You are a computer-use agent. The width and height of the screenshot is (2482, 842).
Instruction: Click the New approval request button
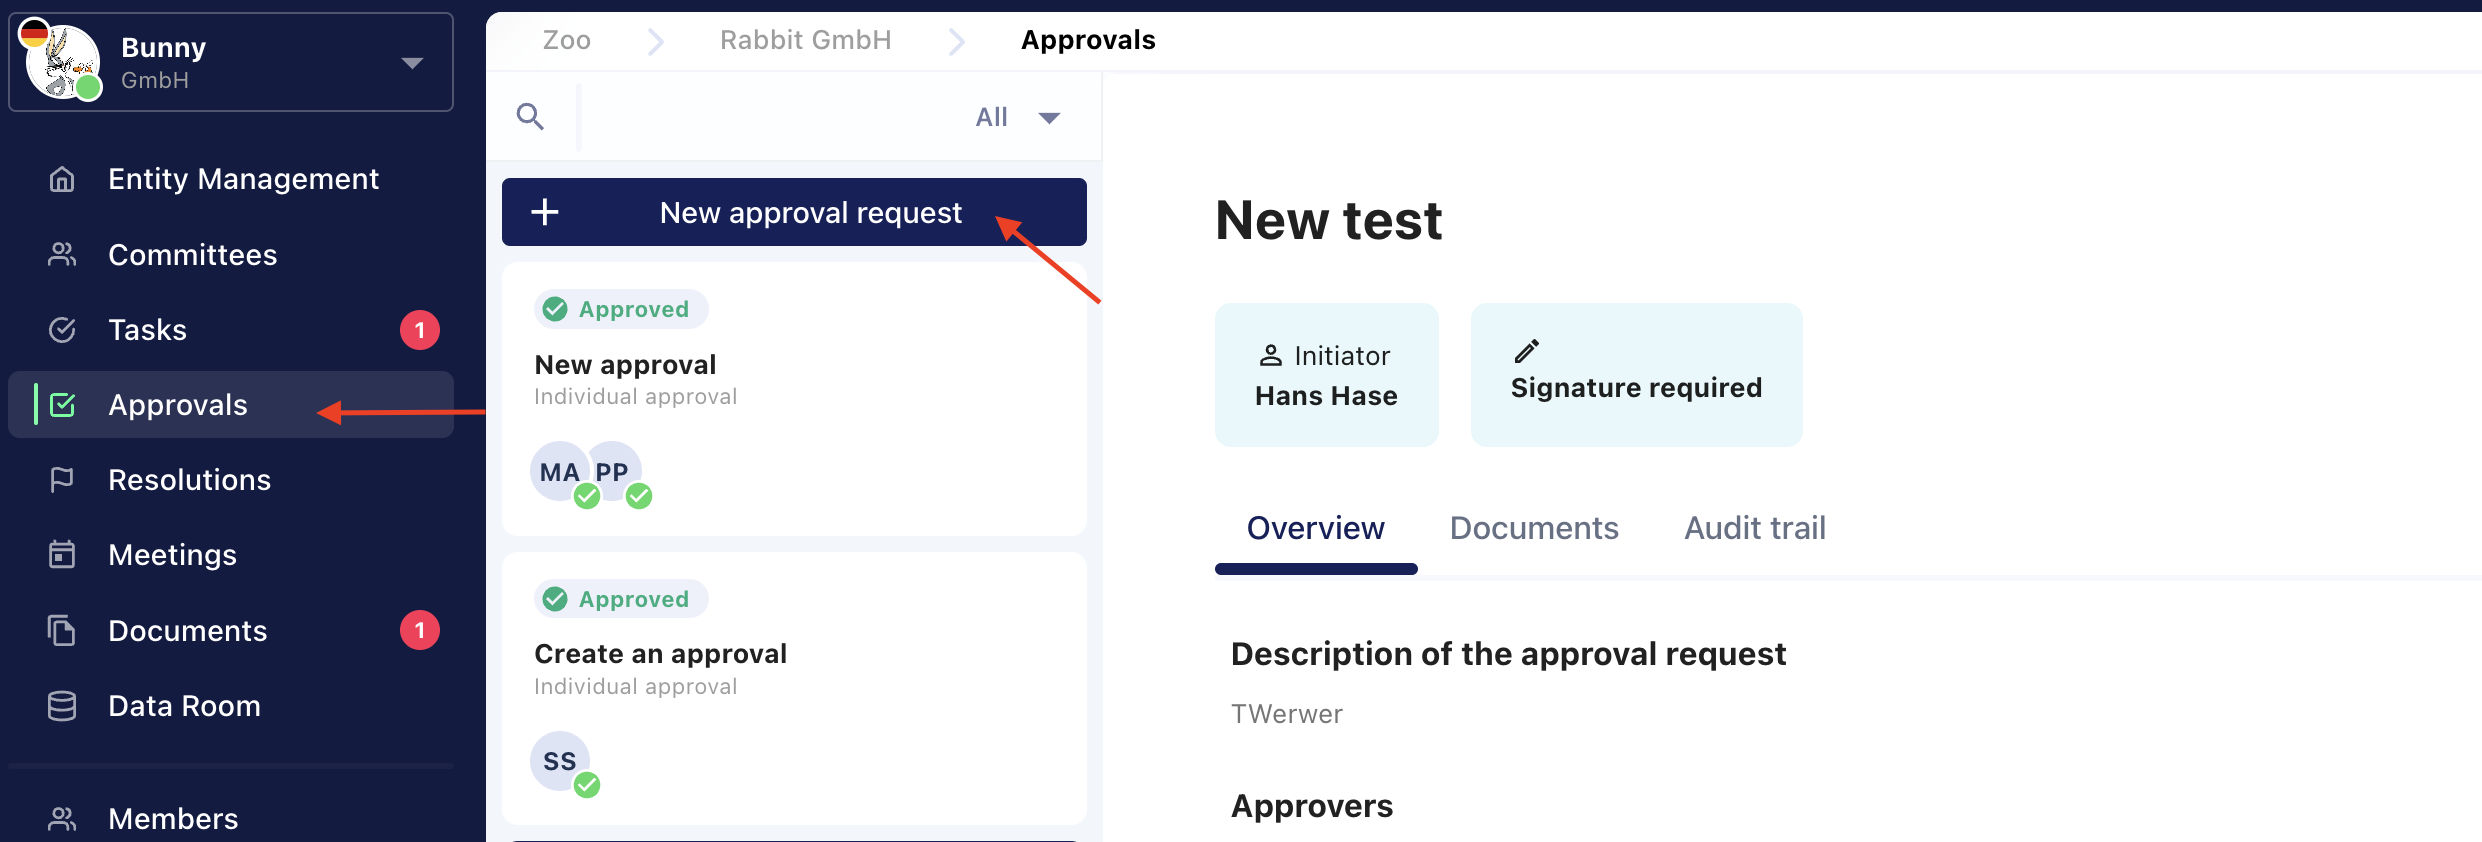coord(794,212)
